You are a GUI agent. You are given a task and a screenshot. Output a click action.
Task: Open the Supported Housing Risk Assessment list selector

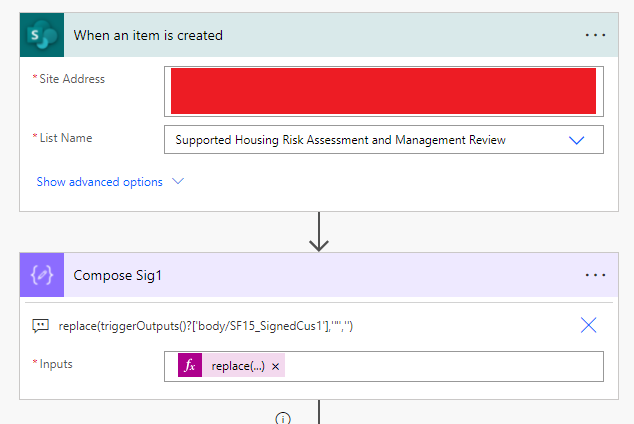point(384,140)
